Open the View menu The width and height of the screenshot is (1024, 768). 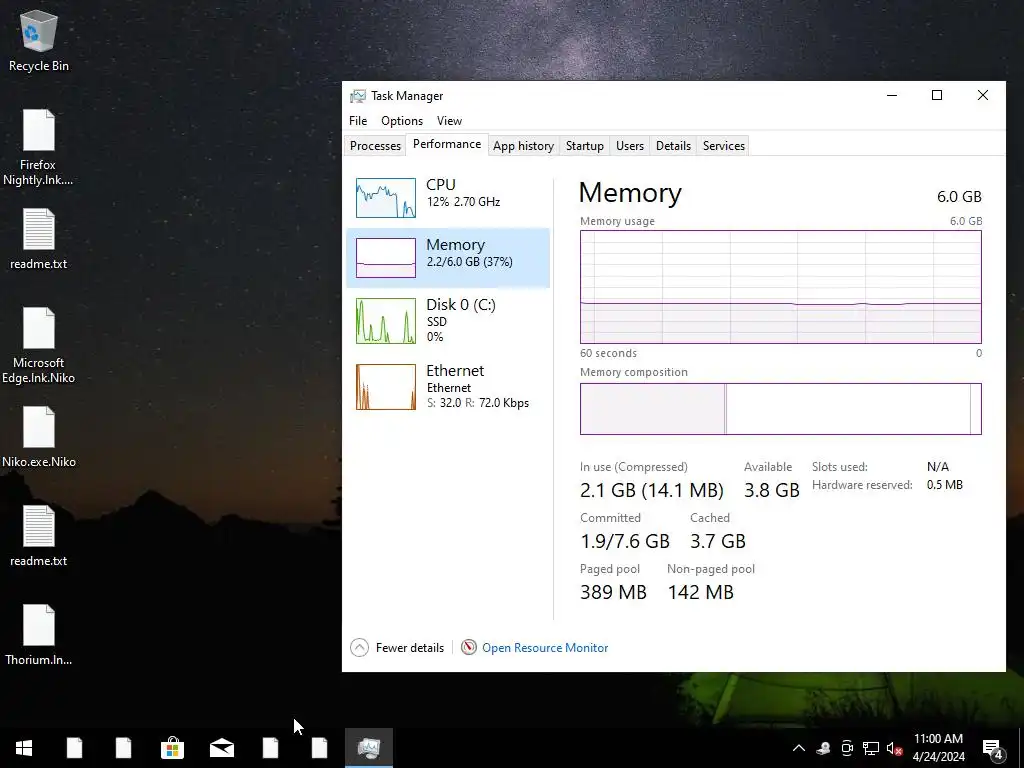point(449,121)
